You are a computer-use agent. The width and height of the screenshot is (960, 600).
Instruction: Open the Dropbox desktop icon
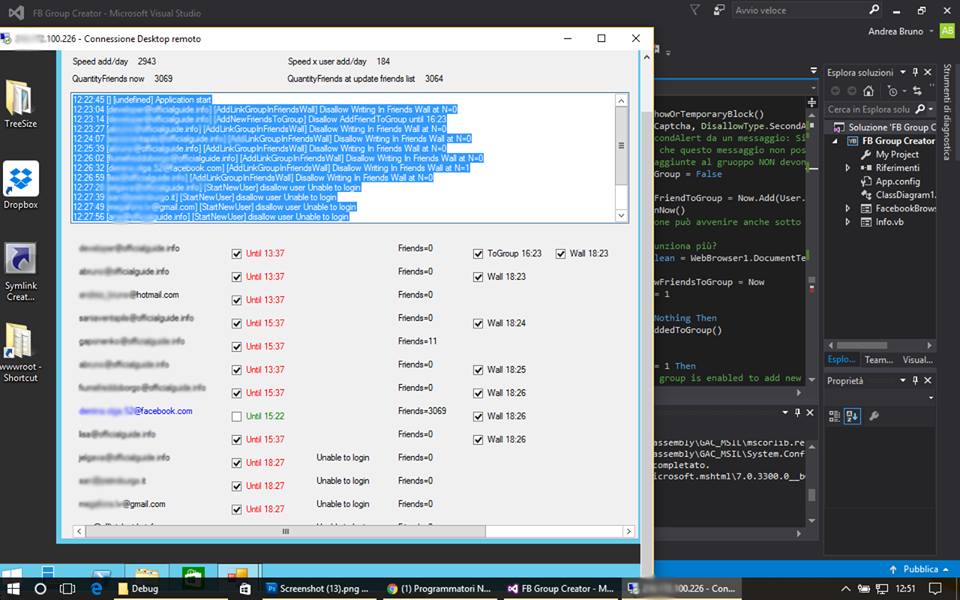click(21, 185)
